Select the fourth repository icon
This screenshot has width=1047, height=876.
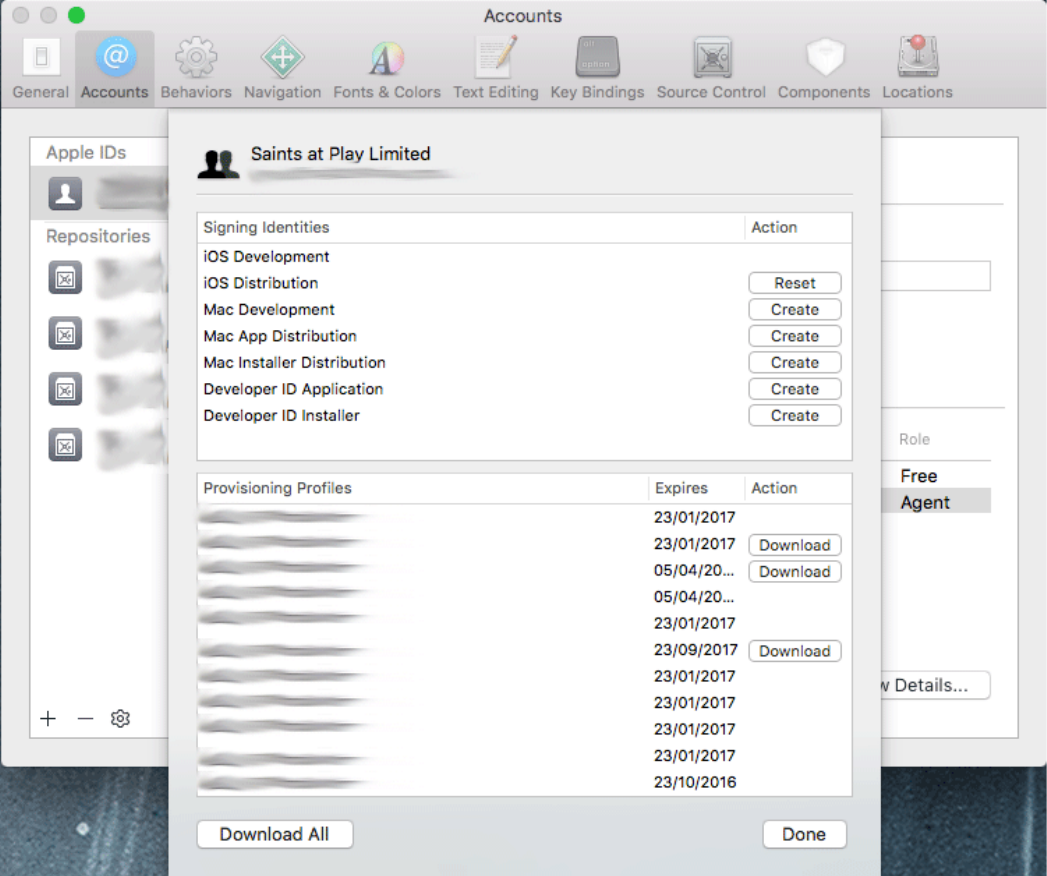(x=65, y=445)
